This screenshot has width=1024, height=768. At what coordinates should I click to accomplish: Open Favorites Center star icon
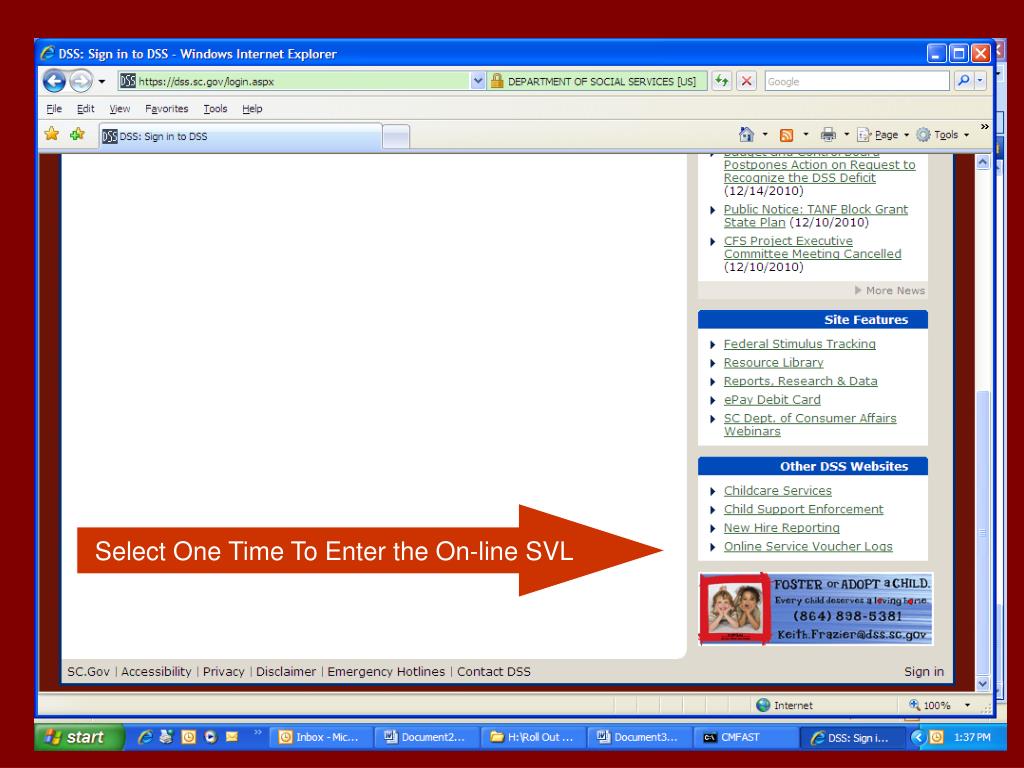click(52, 135)
